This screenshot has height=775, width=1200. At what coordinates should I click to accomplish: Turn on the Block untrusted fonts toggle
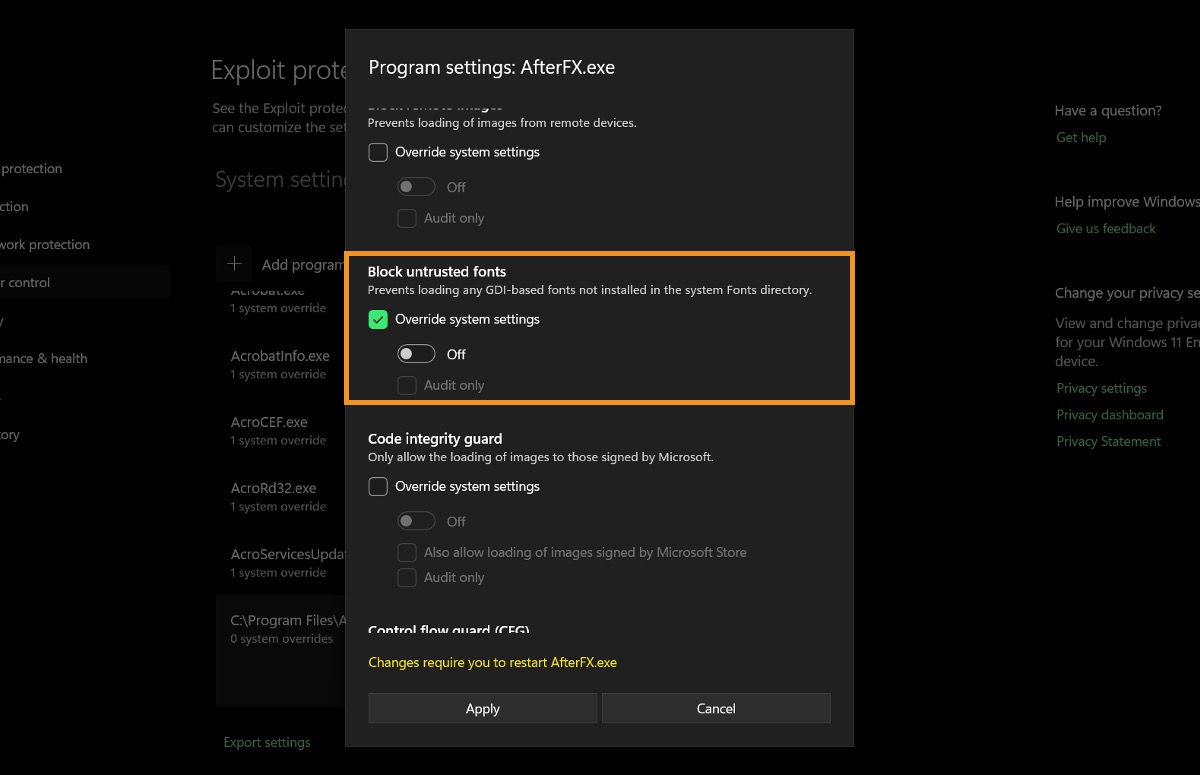415,353
